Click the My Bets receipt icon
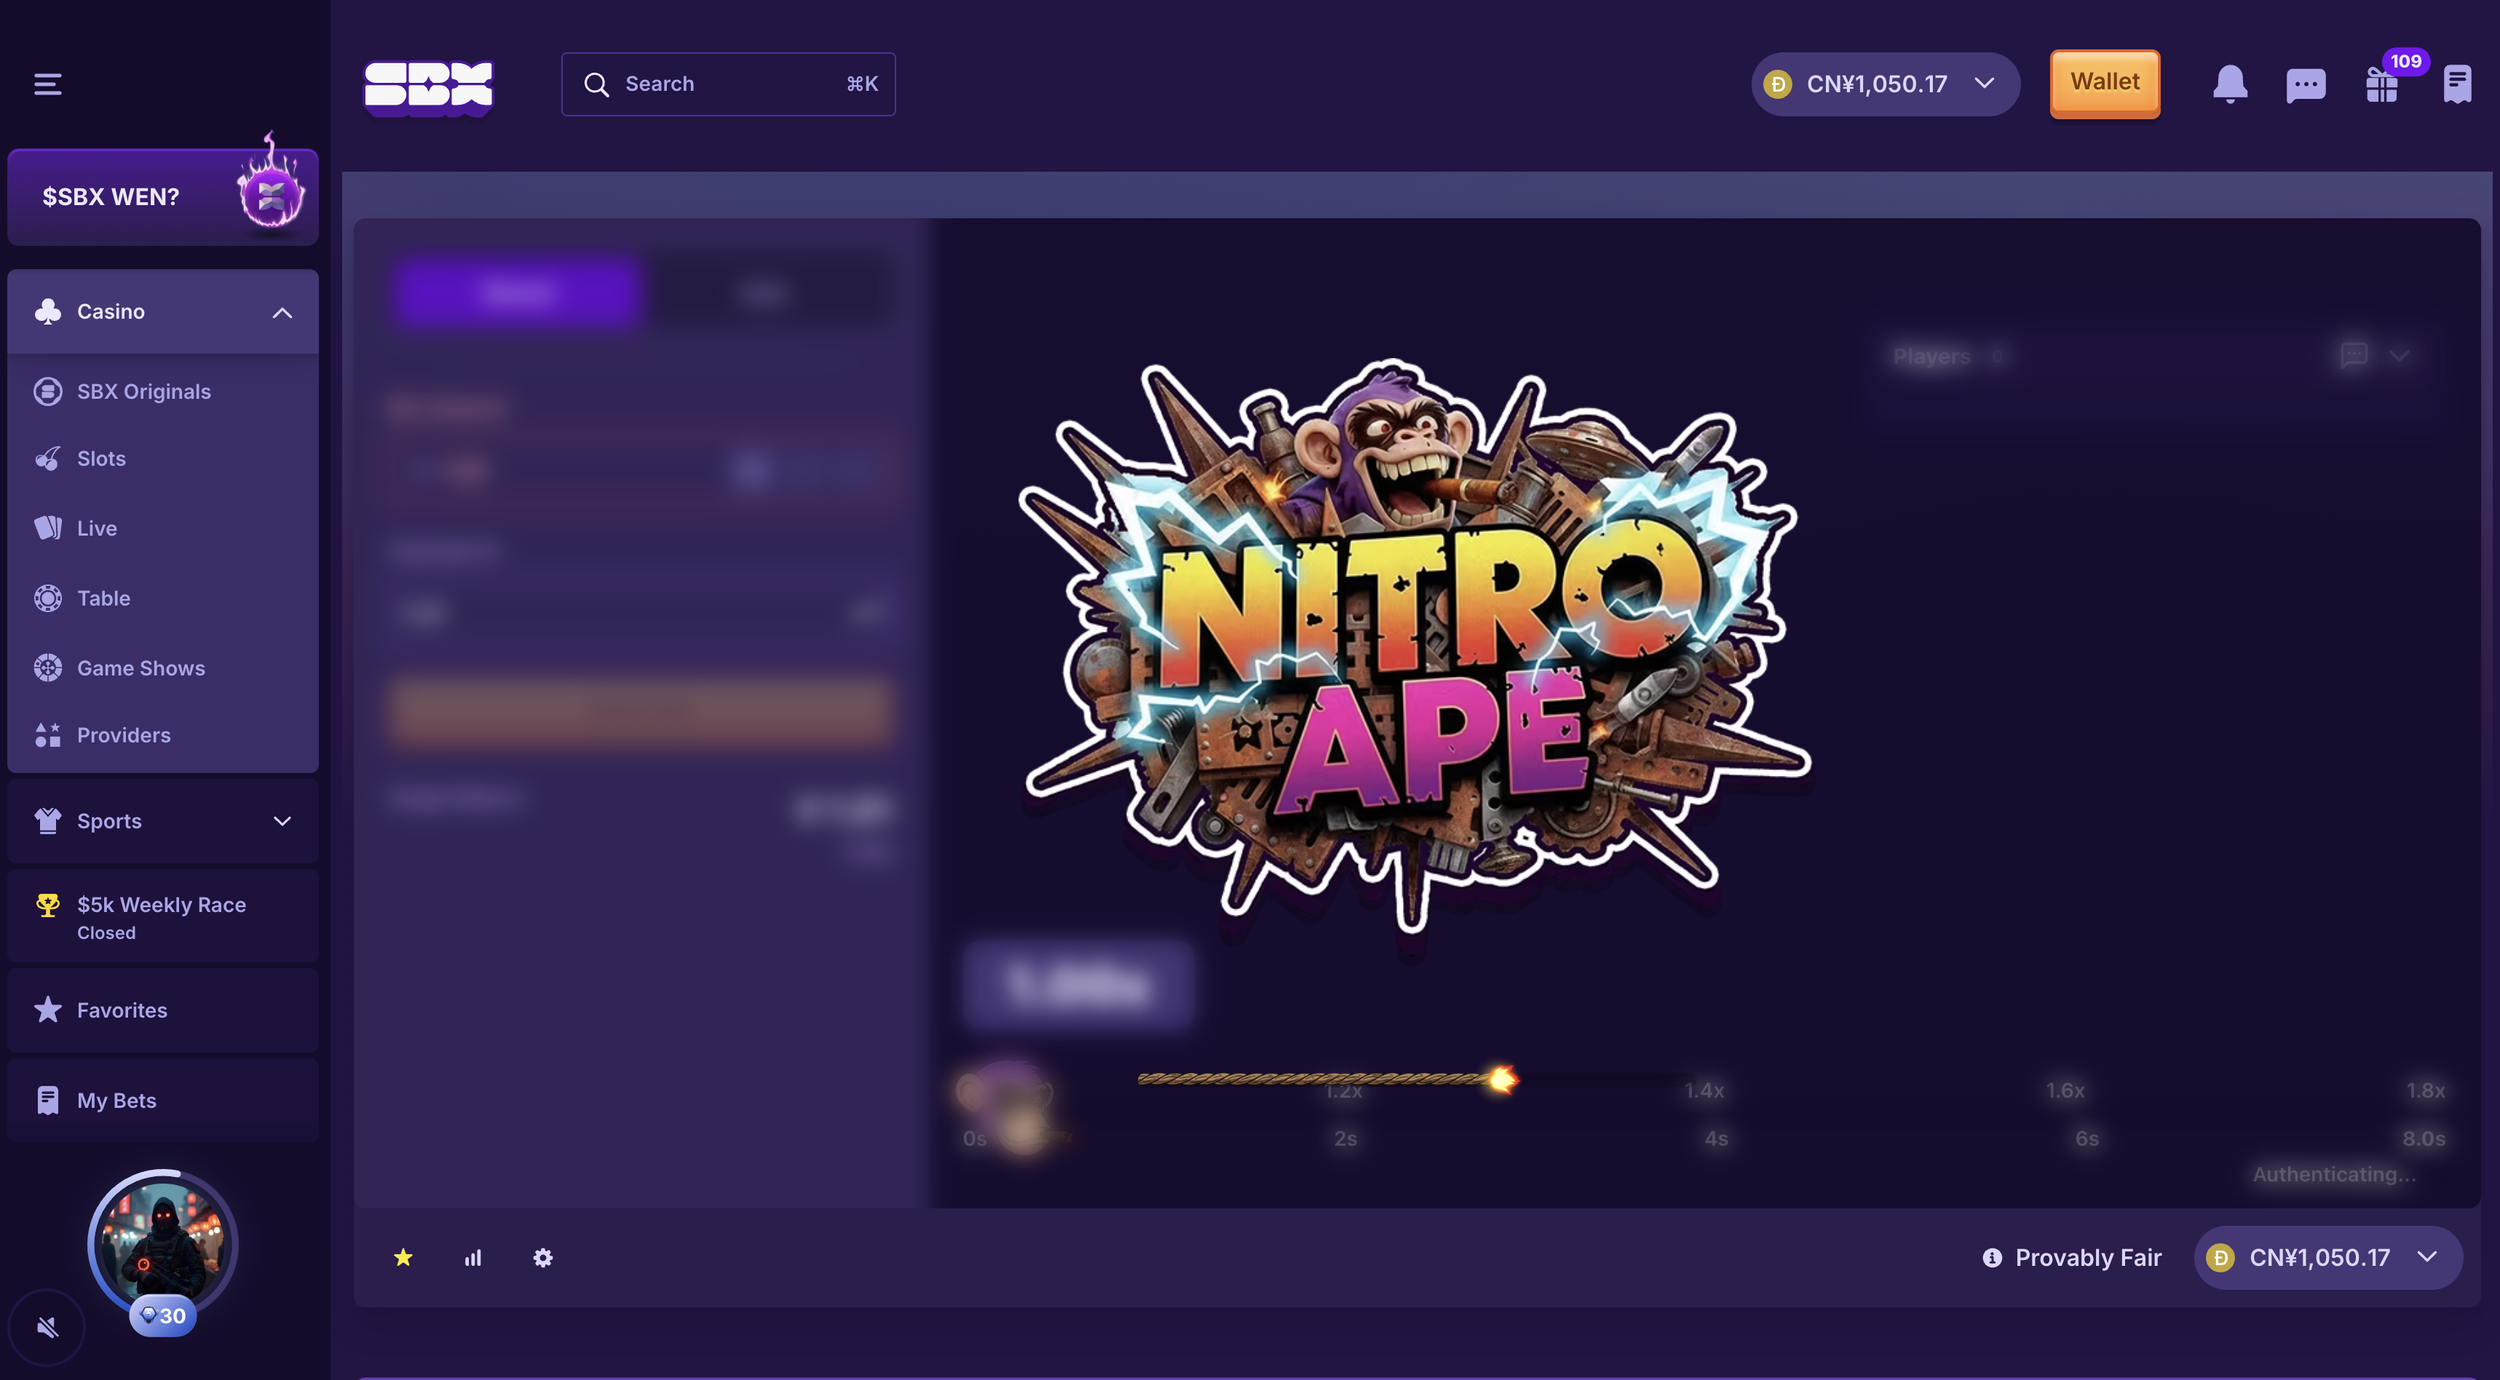 tap(47, 1100)
